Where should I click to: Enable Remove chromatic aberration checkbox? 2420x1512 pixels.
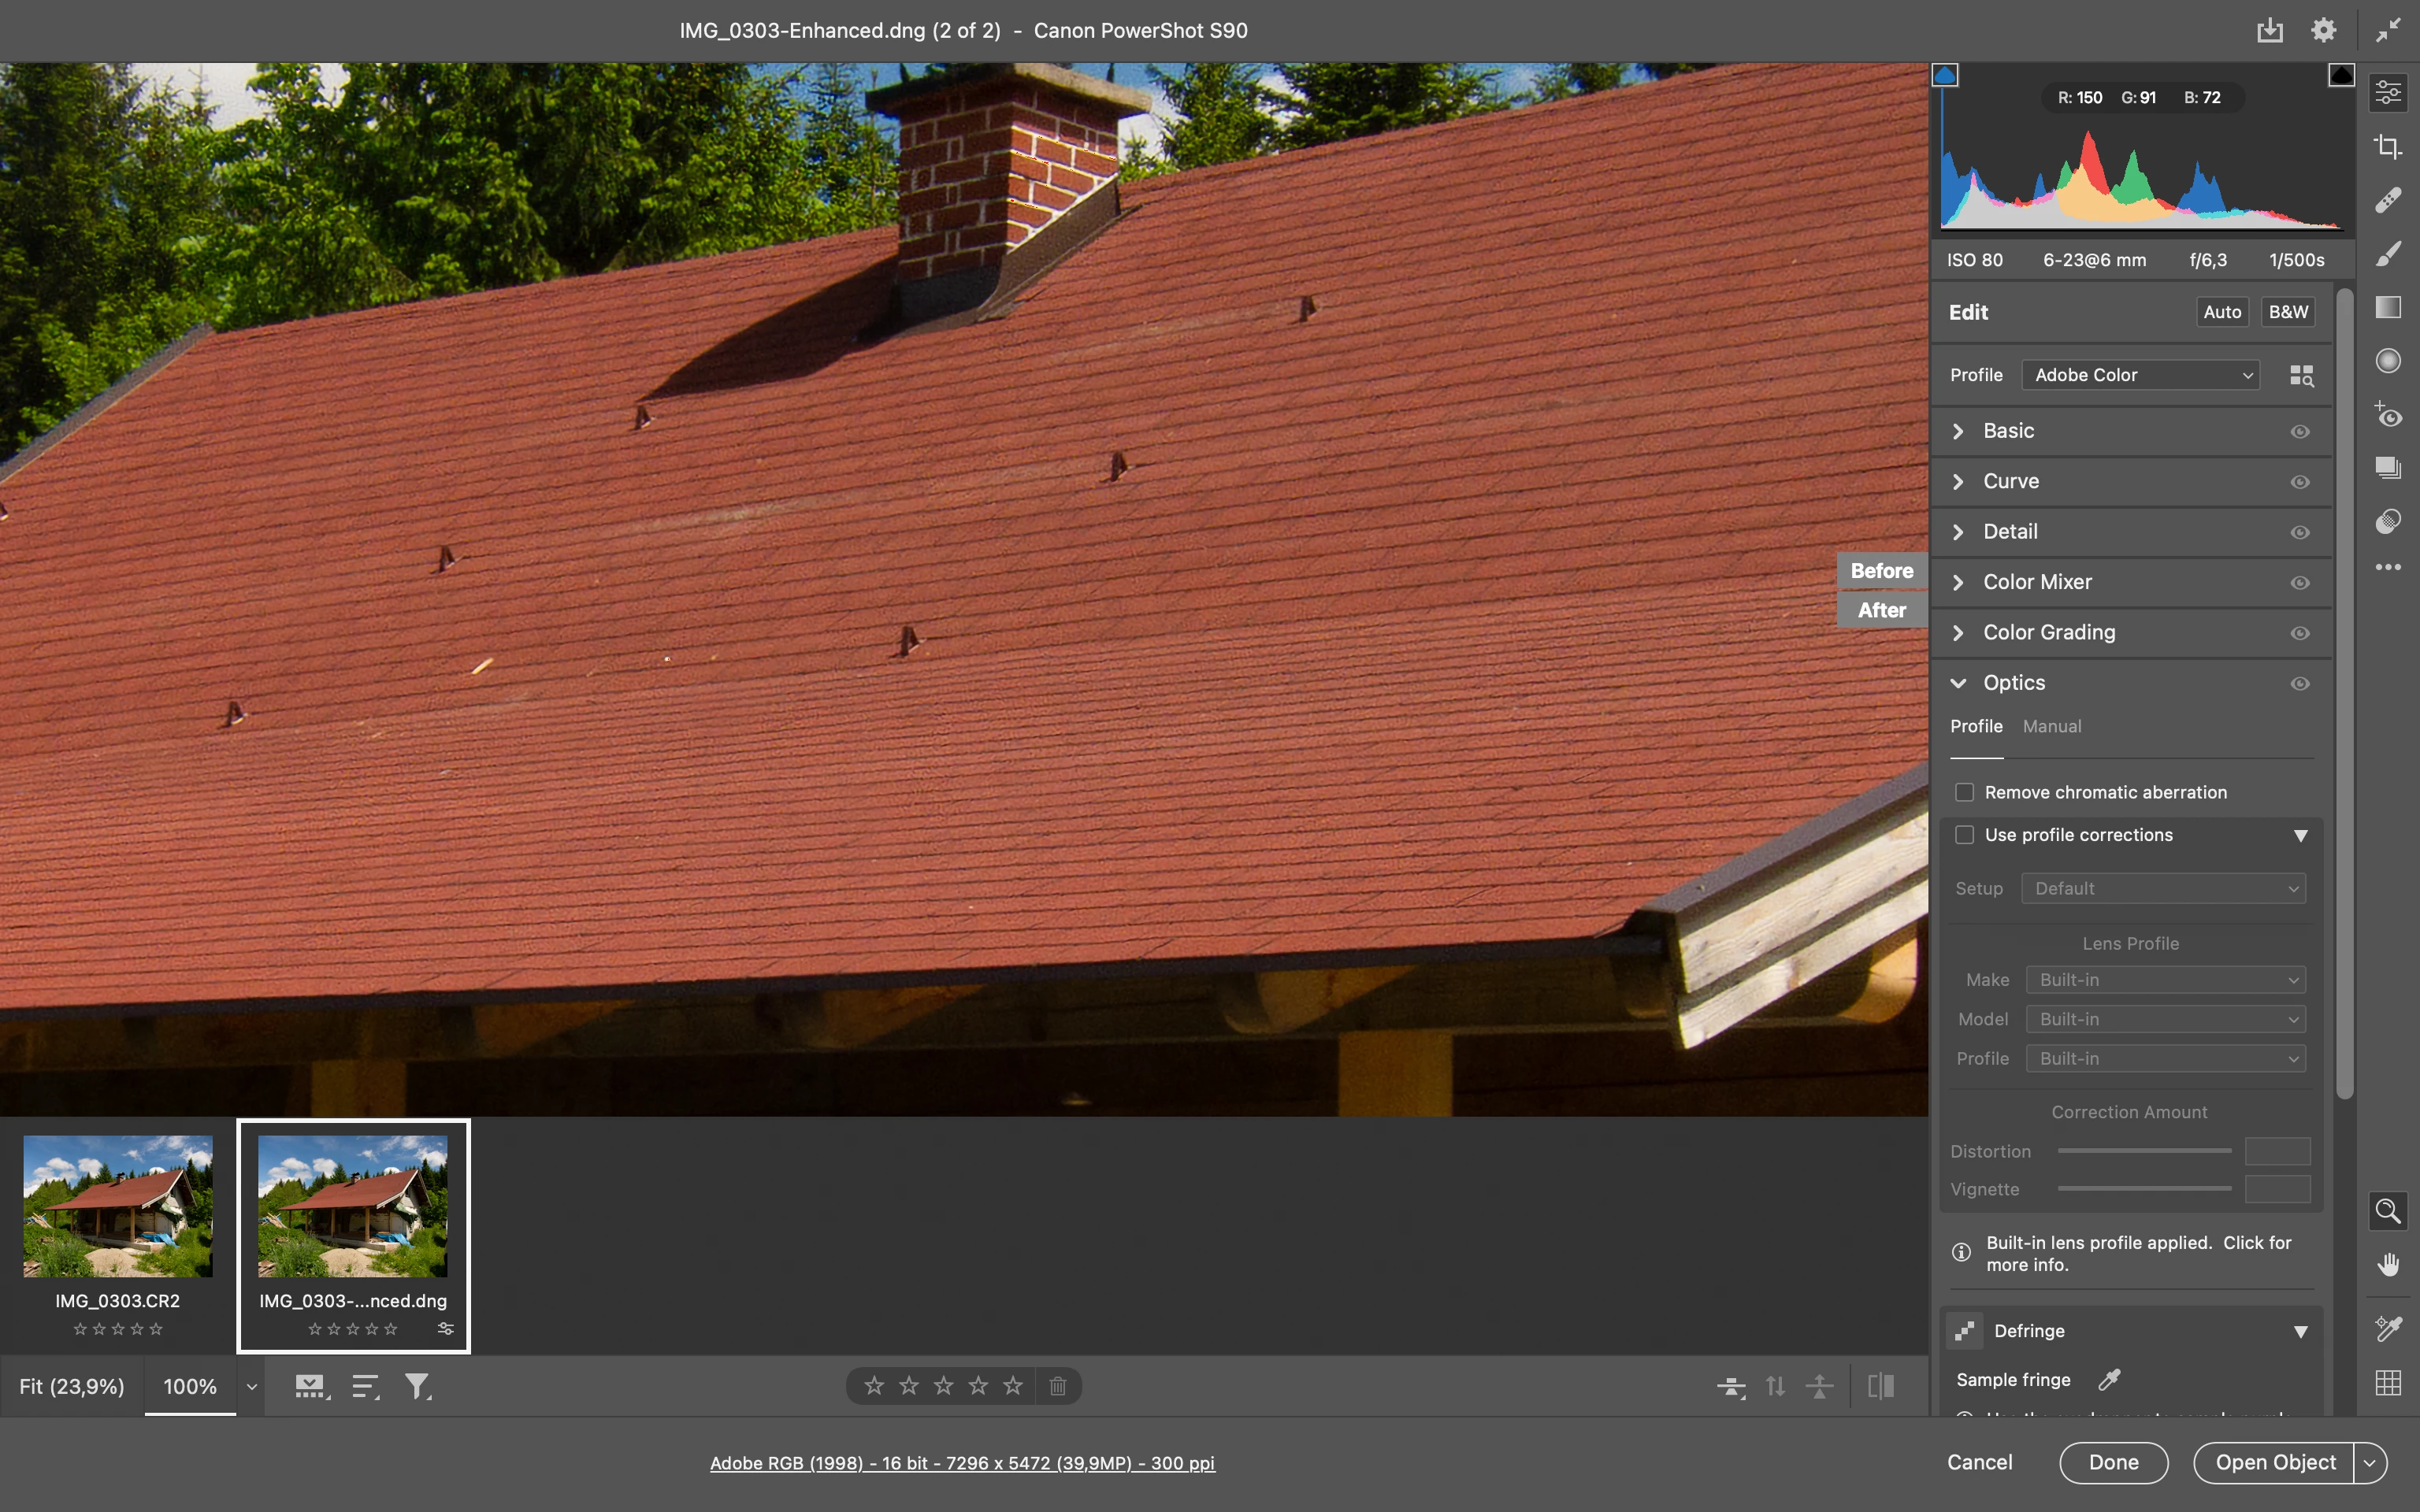tap(1964, 792)
